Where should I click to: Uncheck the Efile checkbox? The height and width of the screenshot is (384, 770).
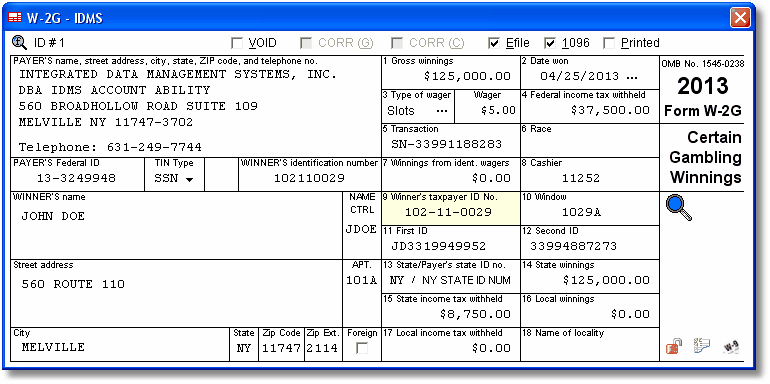tap(494, 44)
